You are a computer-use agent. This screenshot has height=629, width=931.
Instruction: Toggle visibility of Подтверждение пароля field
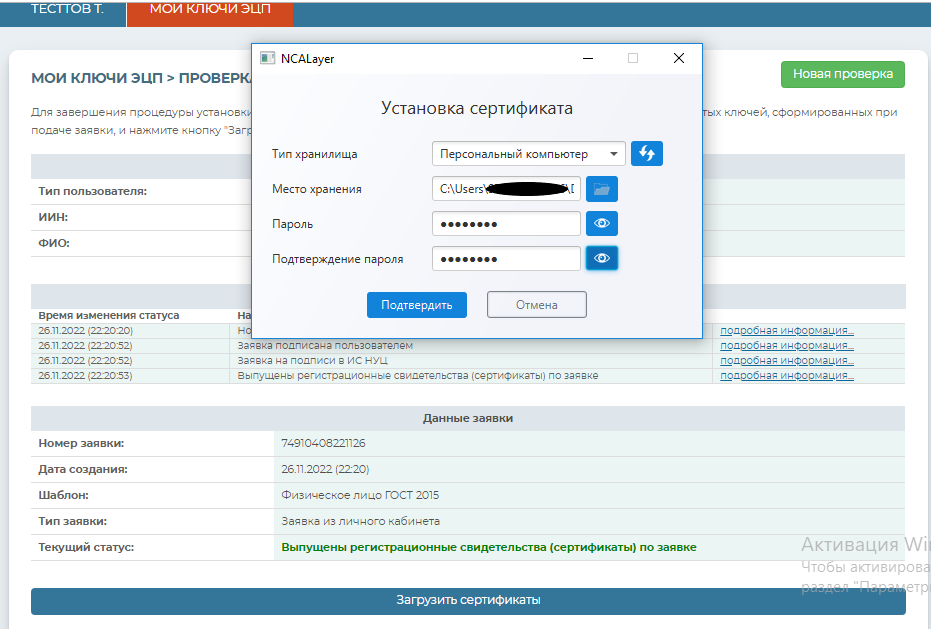pos(601,259)
